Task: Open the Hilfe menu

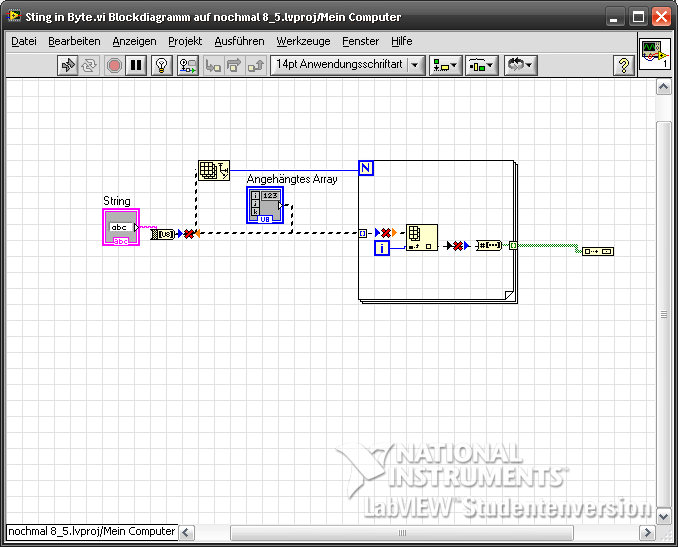Action: point(402,41)
